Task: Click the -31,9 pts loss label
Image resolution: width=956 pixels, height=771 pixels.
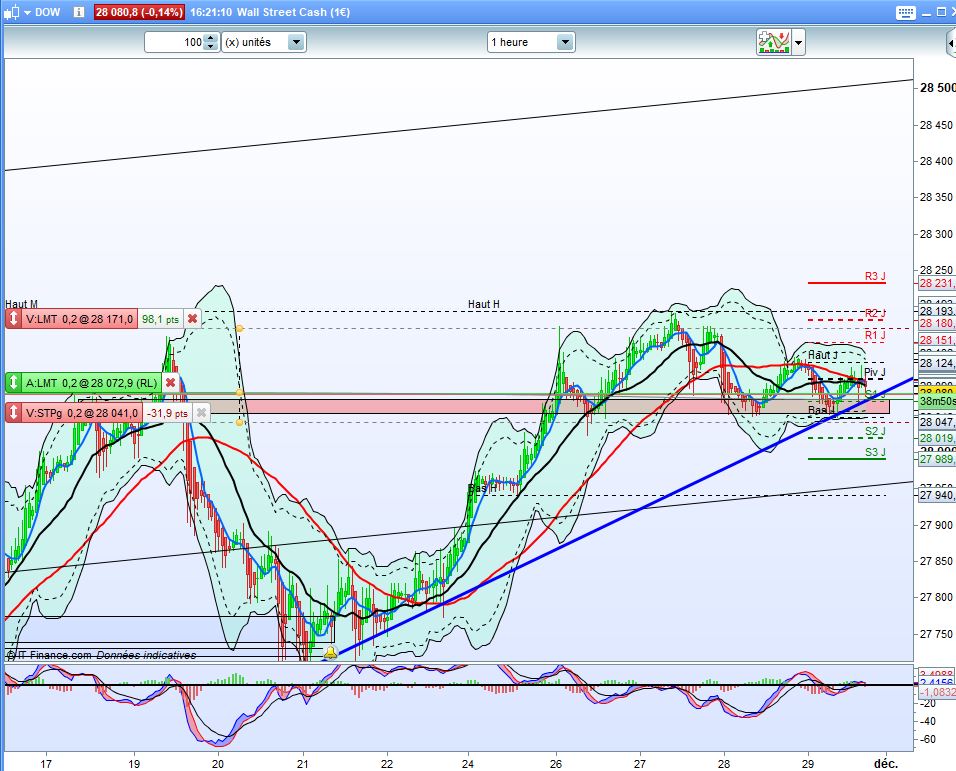Action: click(167, 413)
